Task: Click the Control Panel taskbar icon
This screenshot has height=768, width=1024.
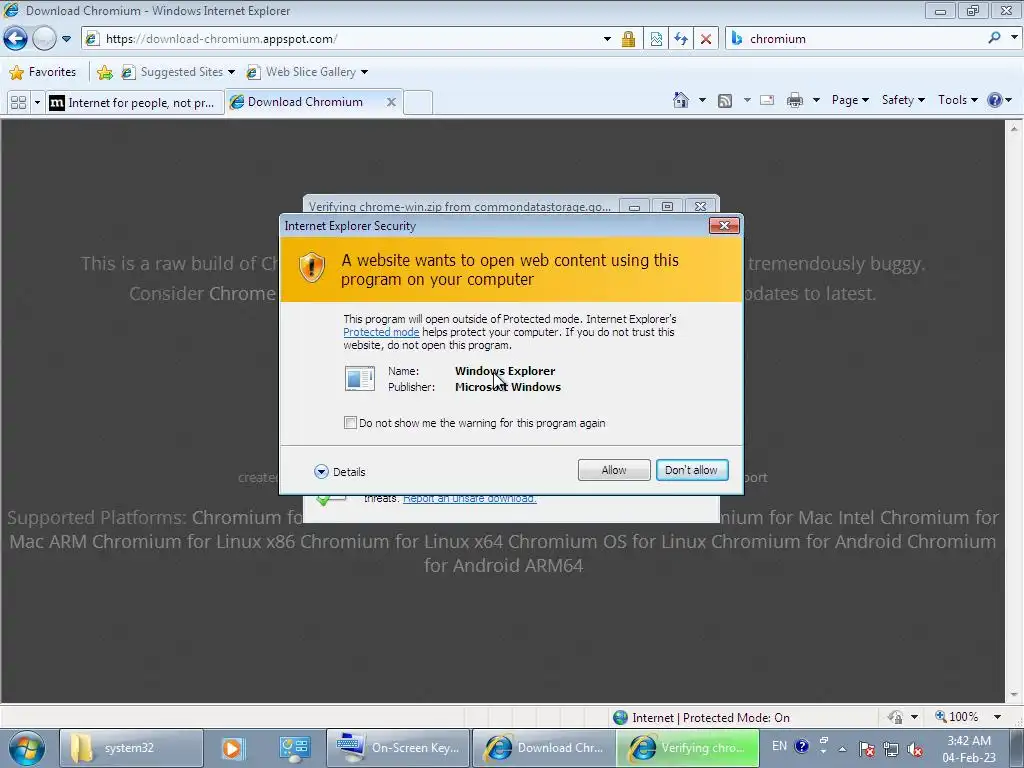Action: click(x=294, y=748)
